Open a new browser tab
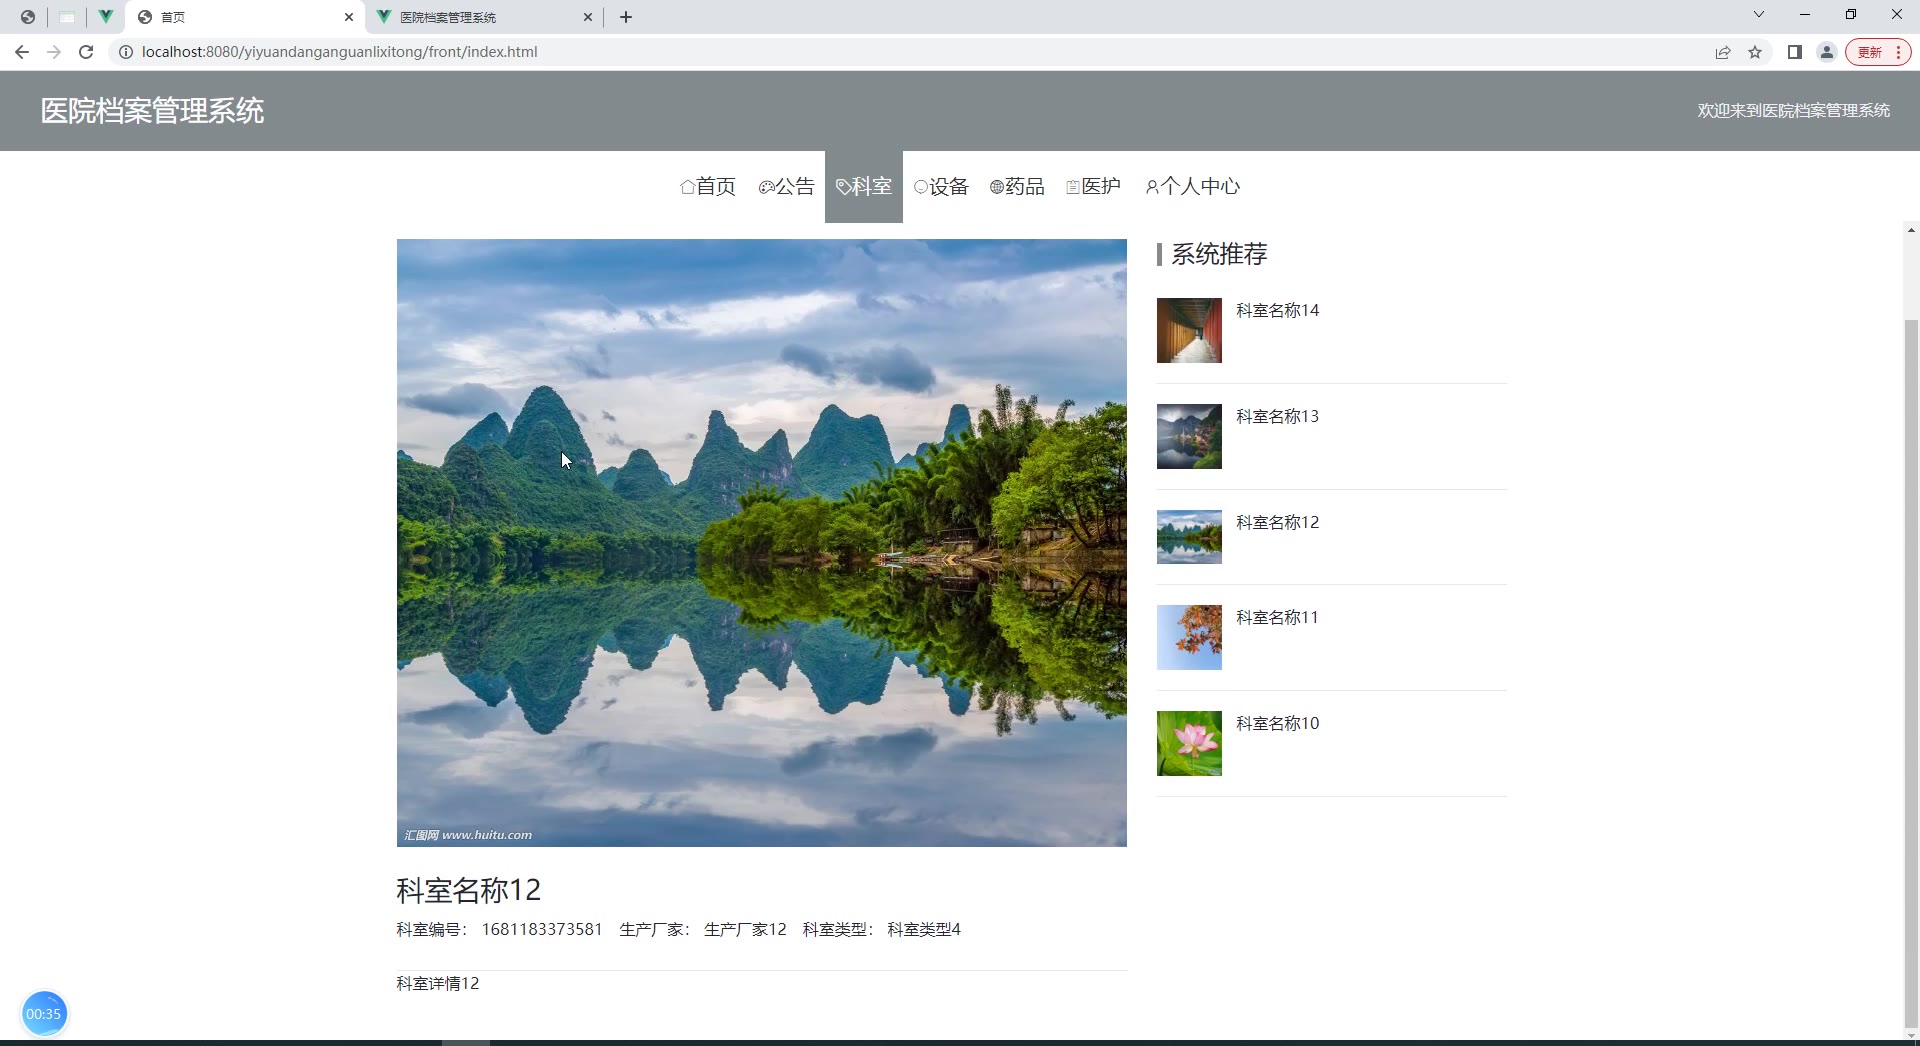1920x1046 pixels. pyautogui.click(x=626, y=17)
